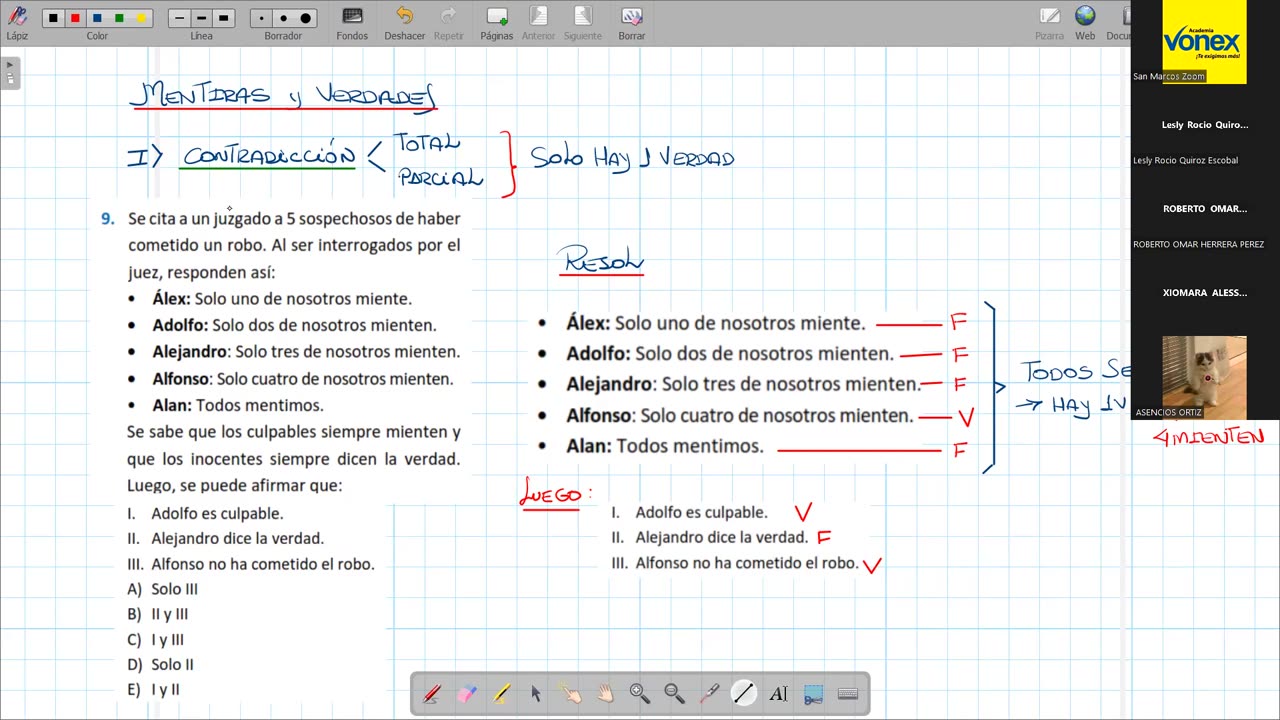The width and height of the screenshot is (1280, 720).
Task: Select the hand pan tool
Action: click(605, 693)
